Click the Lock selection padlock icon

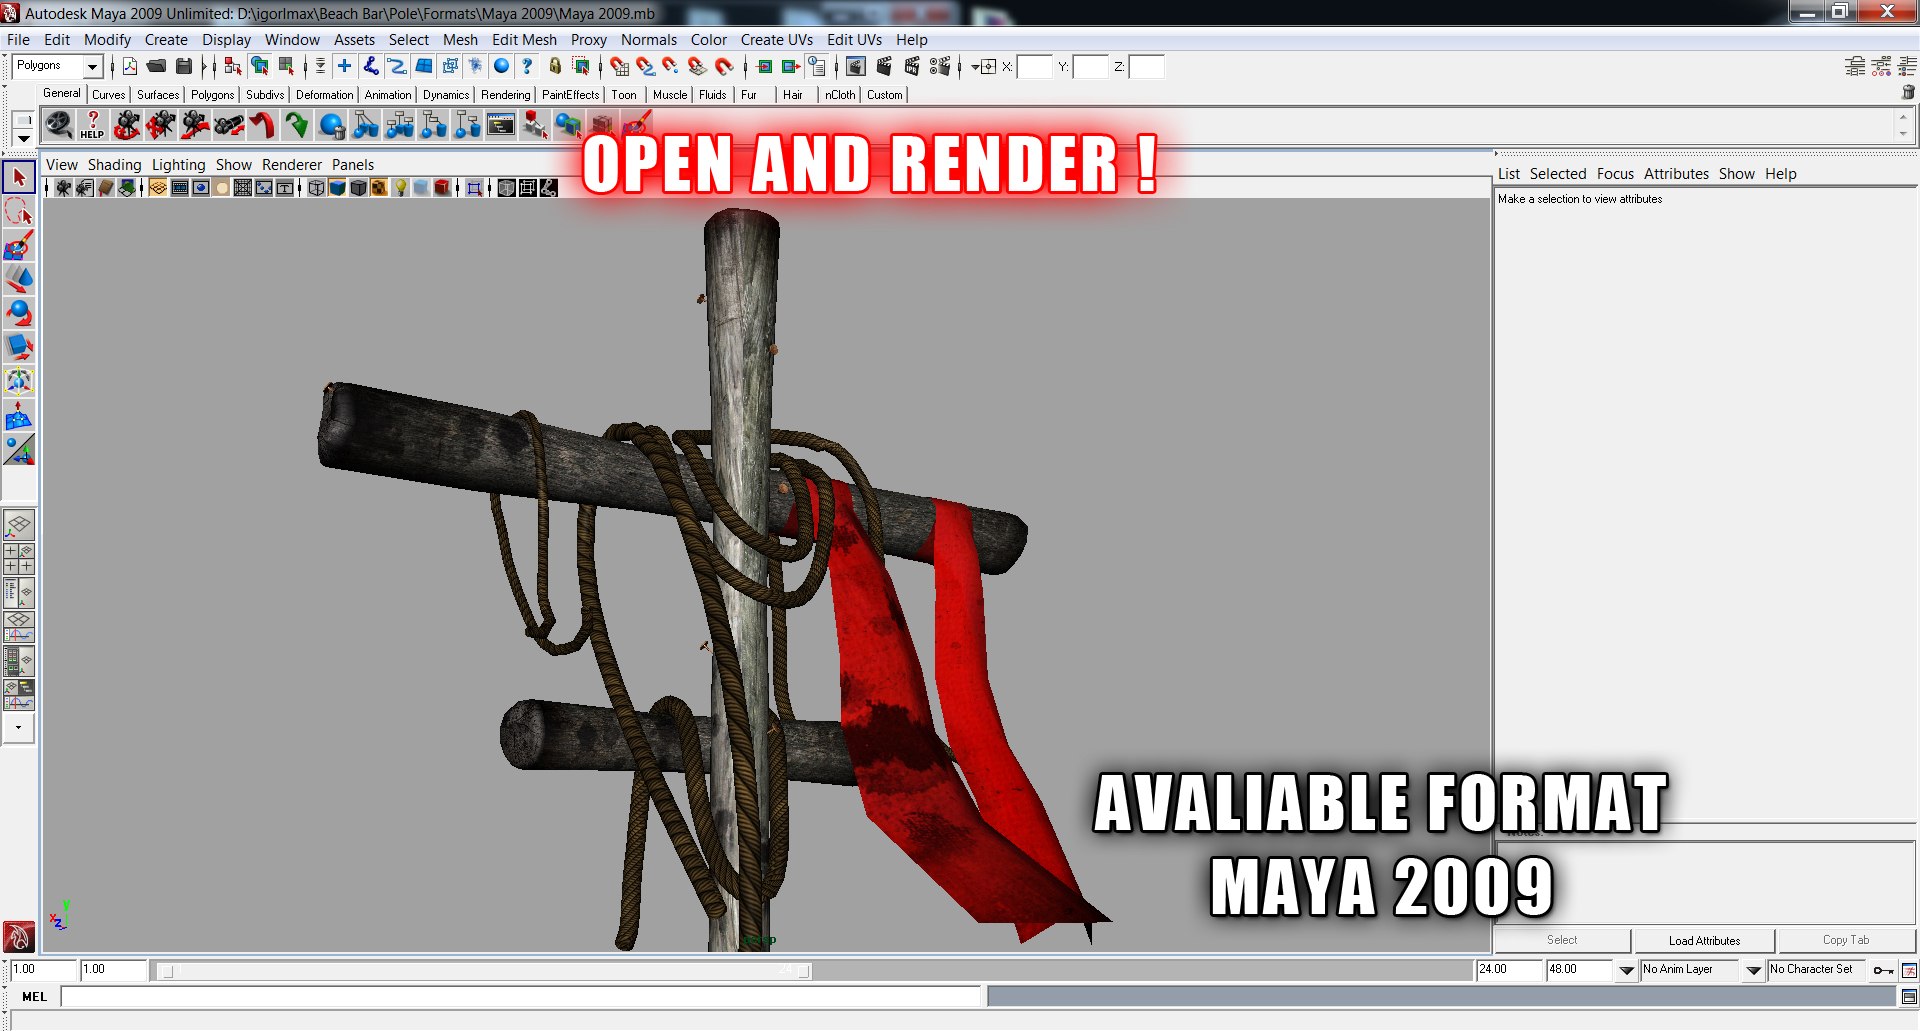pos(555,66)
